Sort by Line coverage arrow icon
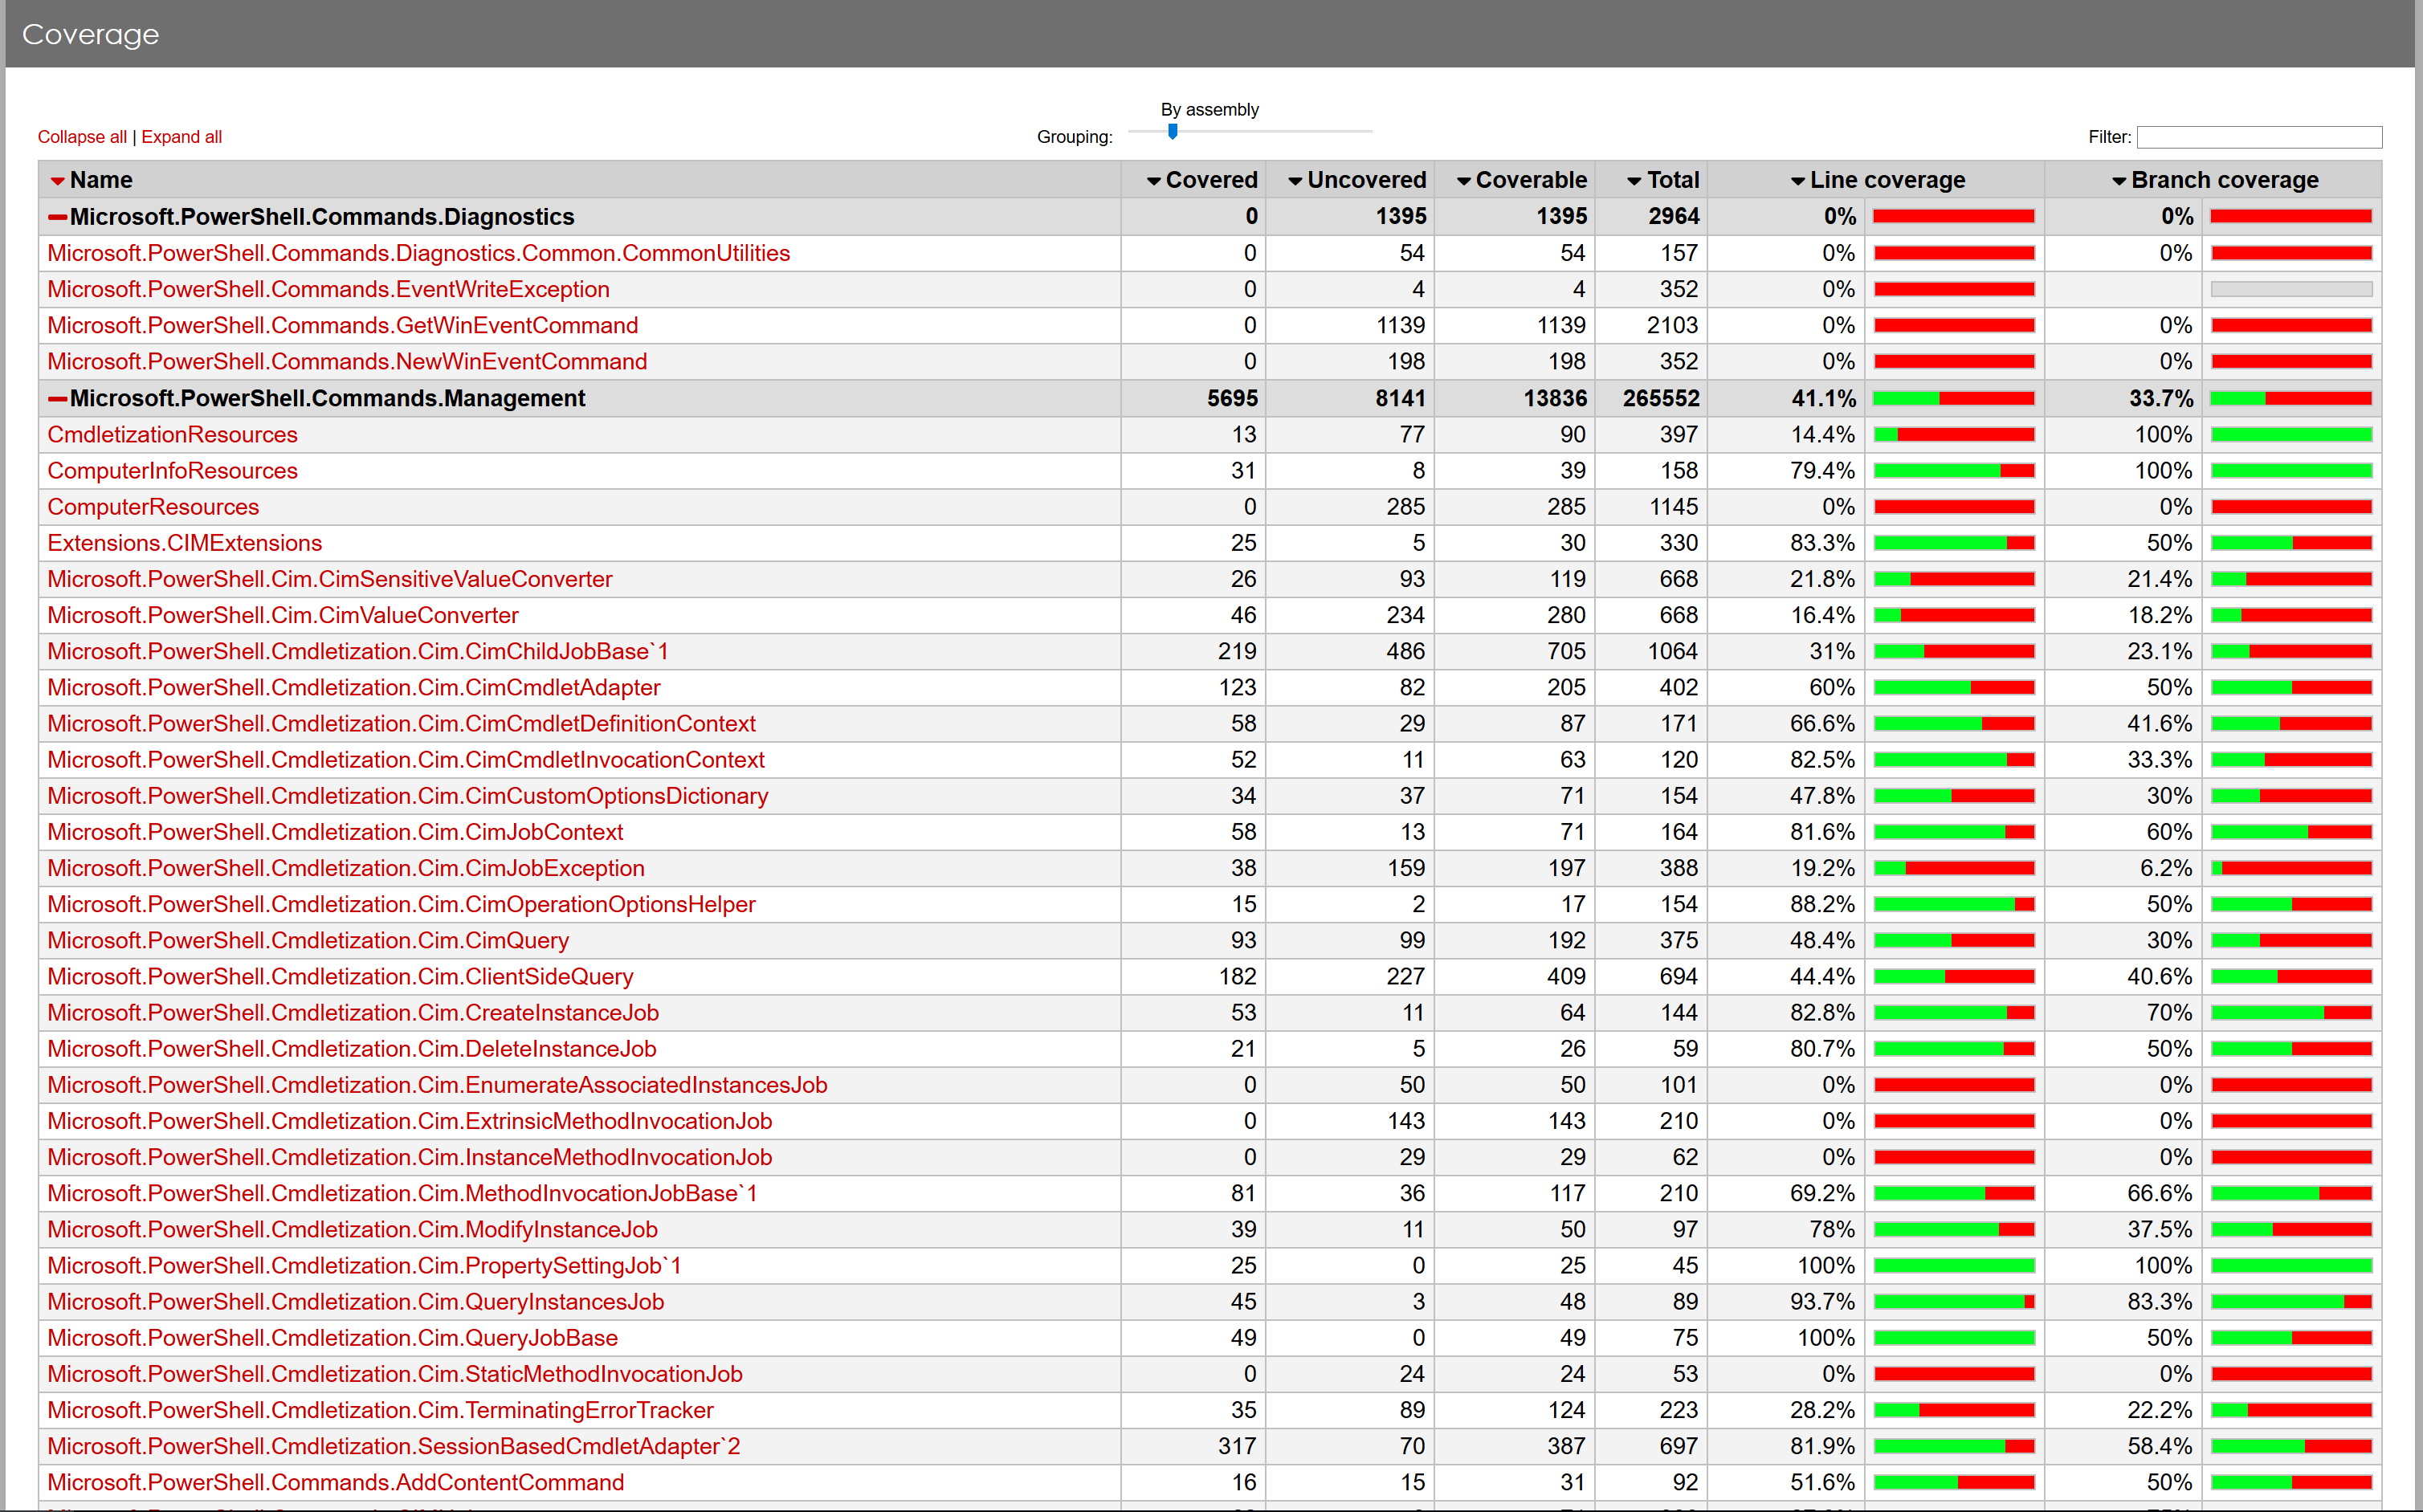Screen dimensions: 2423x1512 click(1797, 181)
